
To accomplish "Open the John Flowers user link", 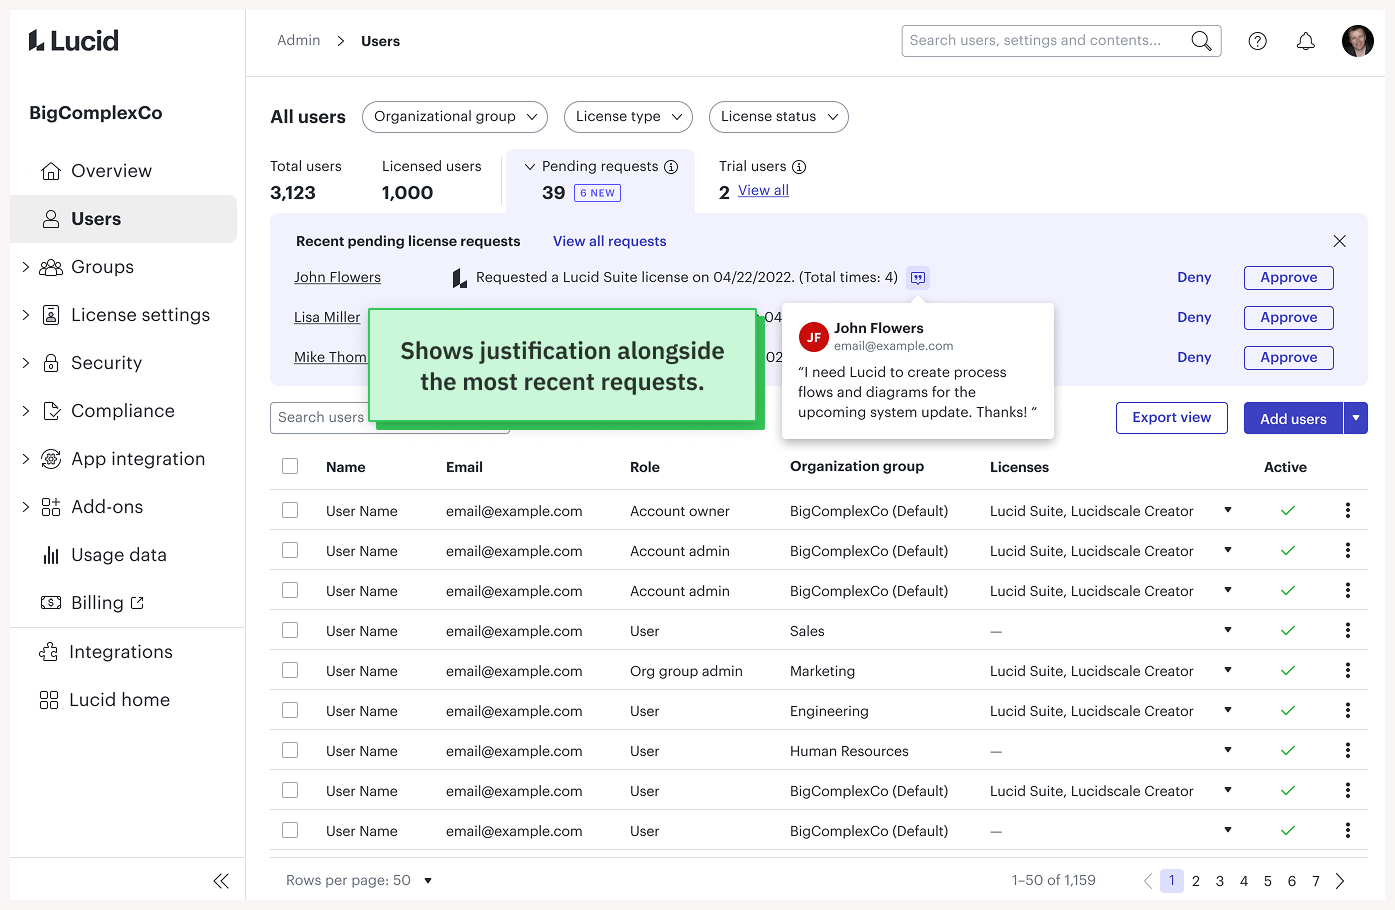I will [x=337, y=278].
